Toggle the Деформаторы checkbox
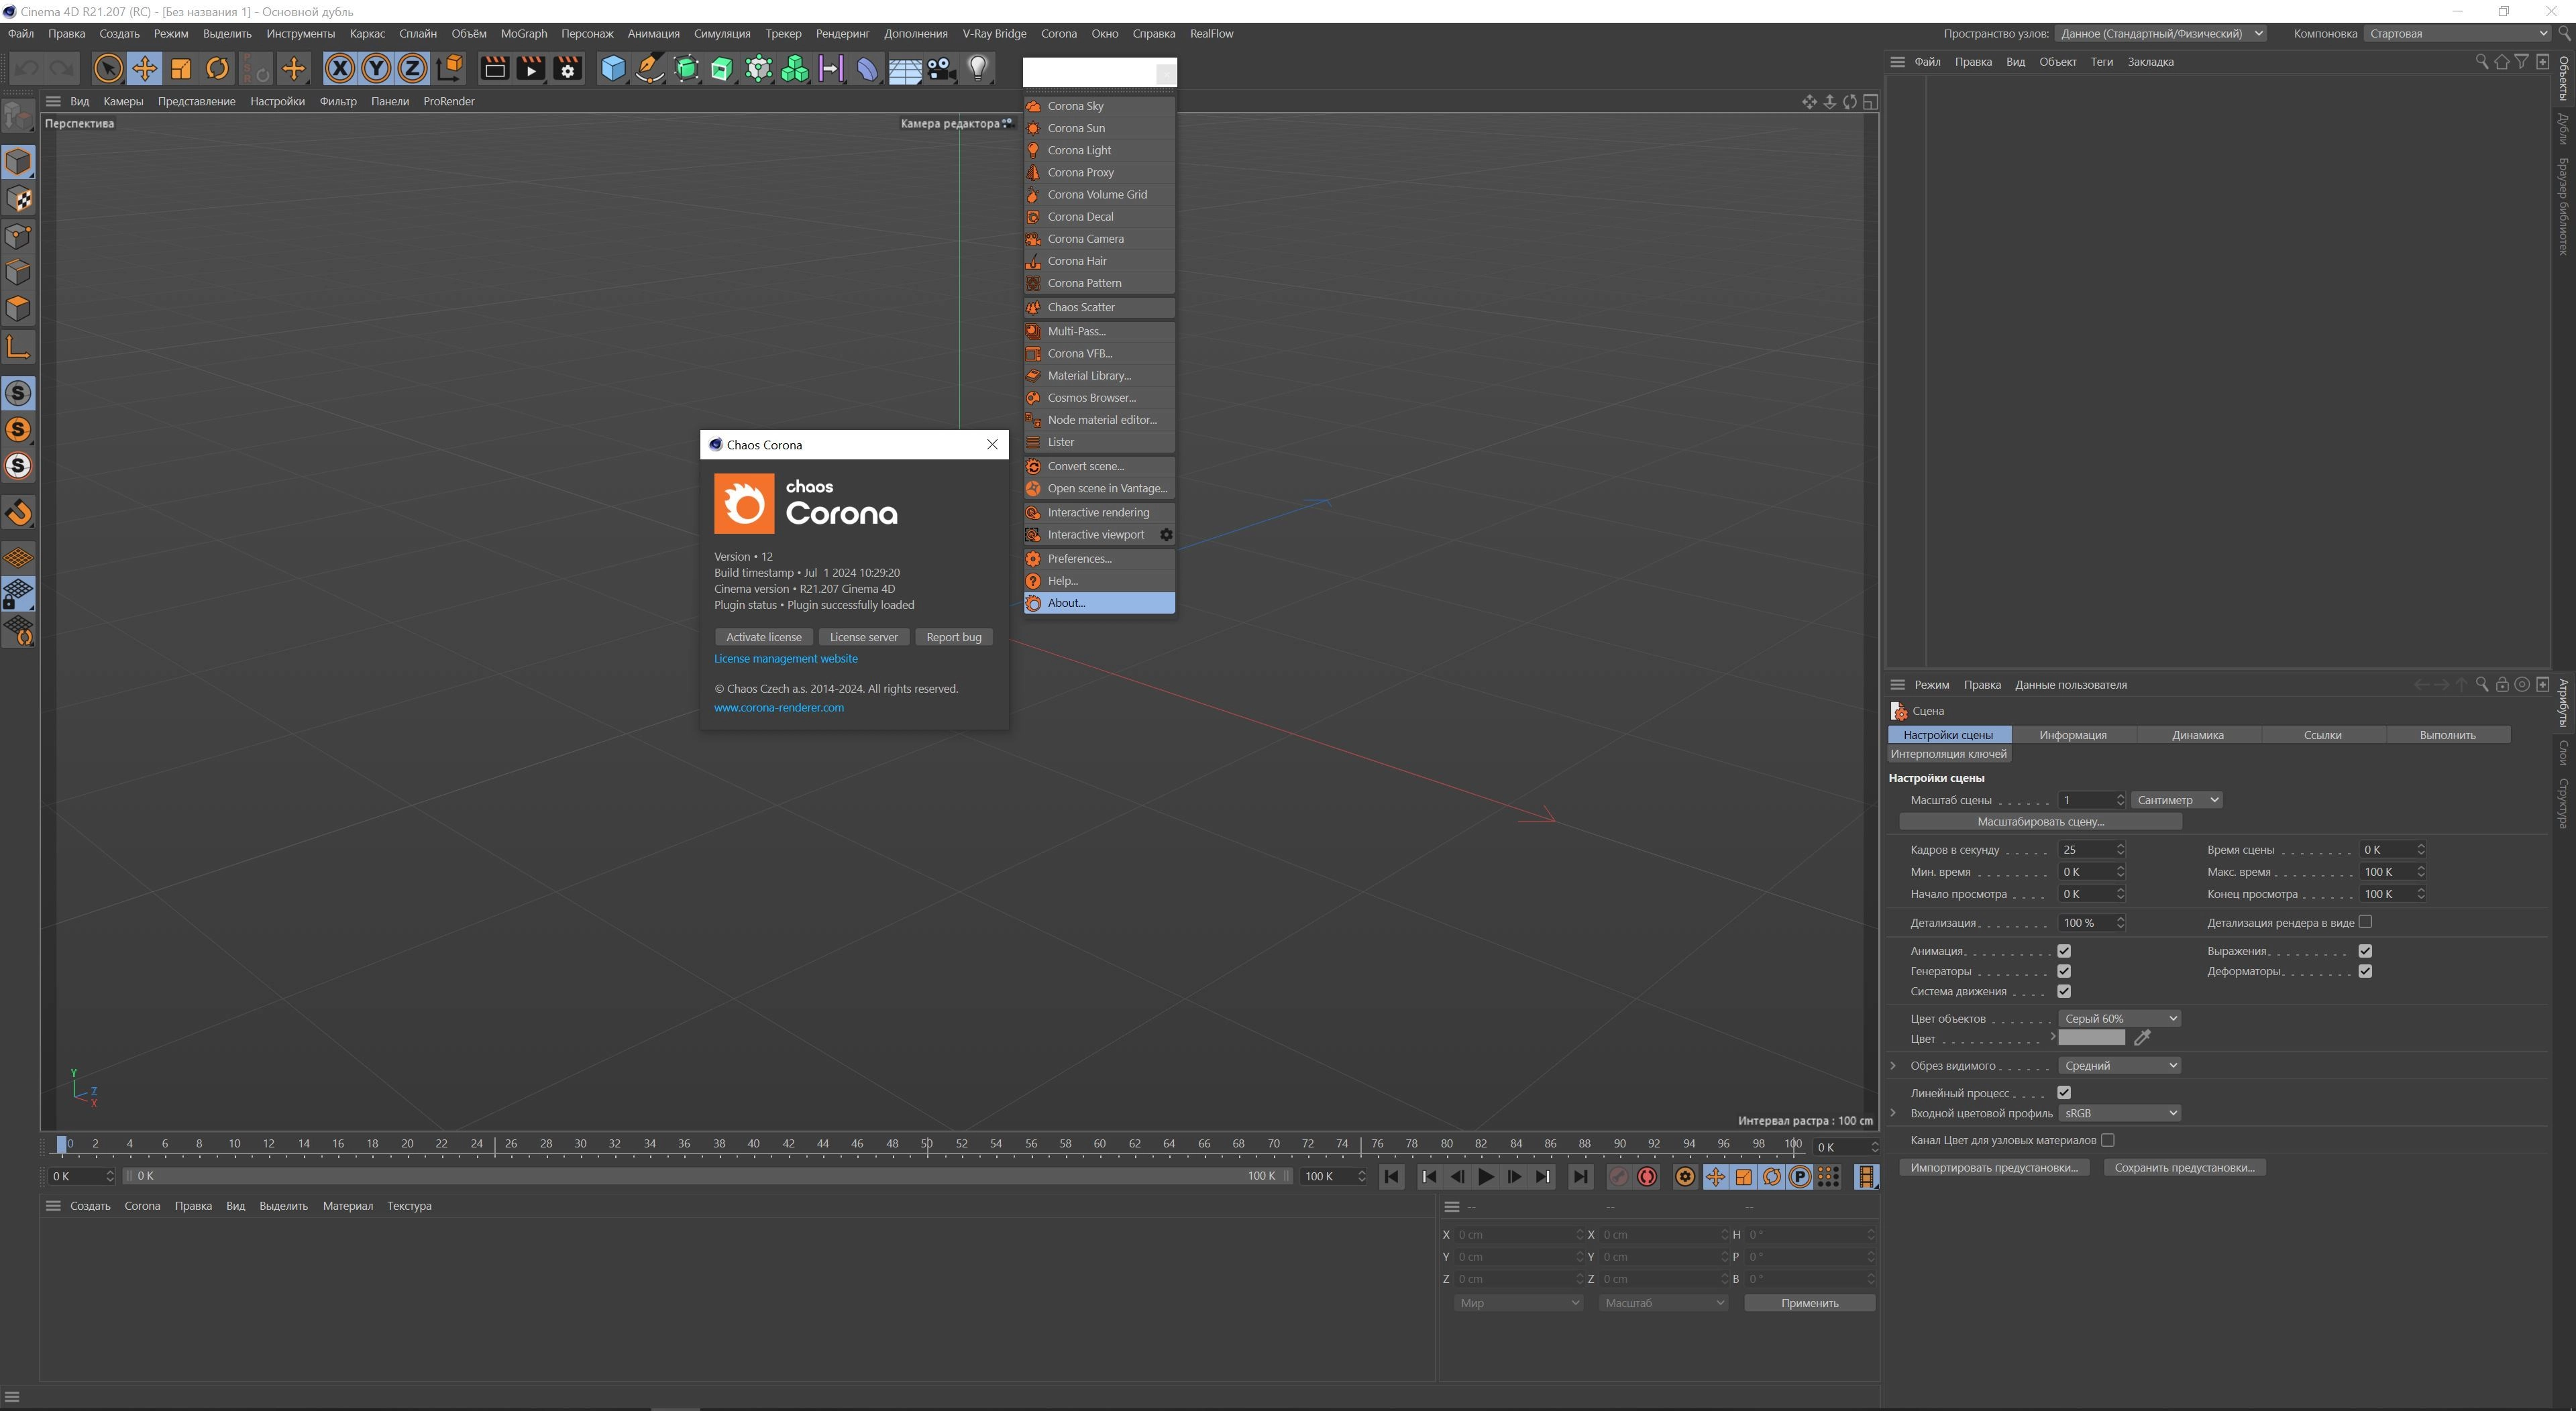 (2365, 971)
